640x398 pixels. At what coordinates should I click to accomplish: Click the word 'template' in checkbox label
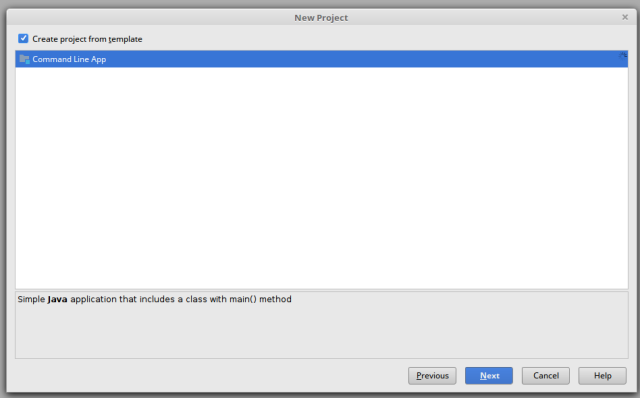coord(125,39)
